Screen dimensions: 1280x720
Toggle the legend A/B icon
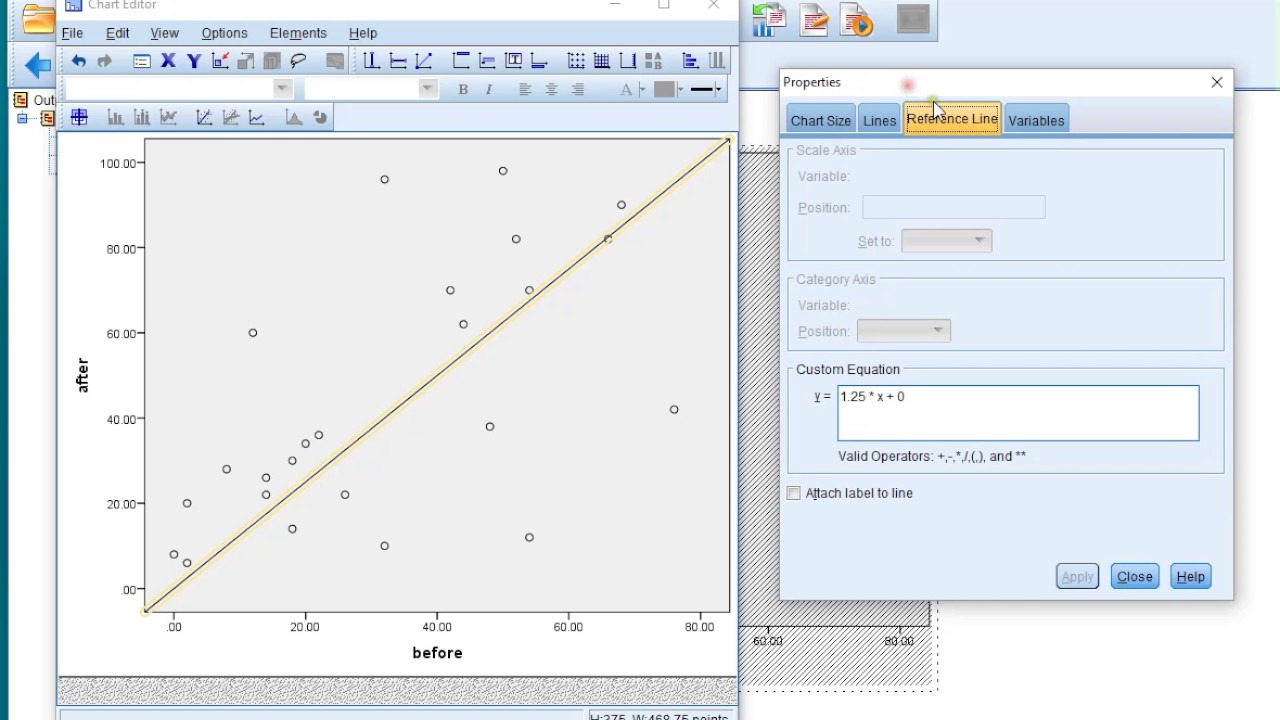(x=653, y=61)
